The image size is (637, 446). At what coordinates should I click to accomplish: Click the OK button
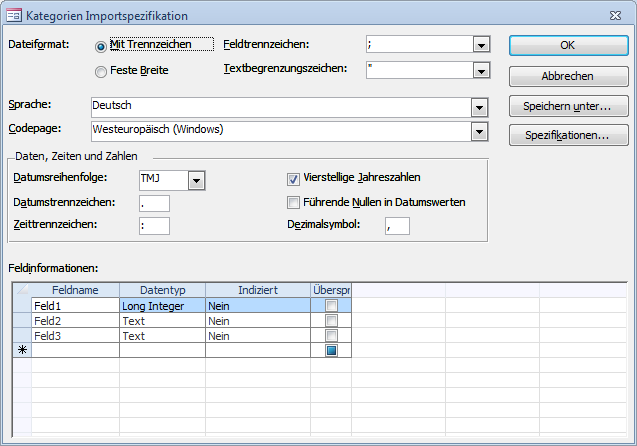point(567,45)
